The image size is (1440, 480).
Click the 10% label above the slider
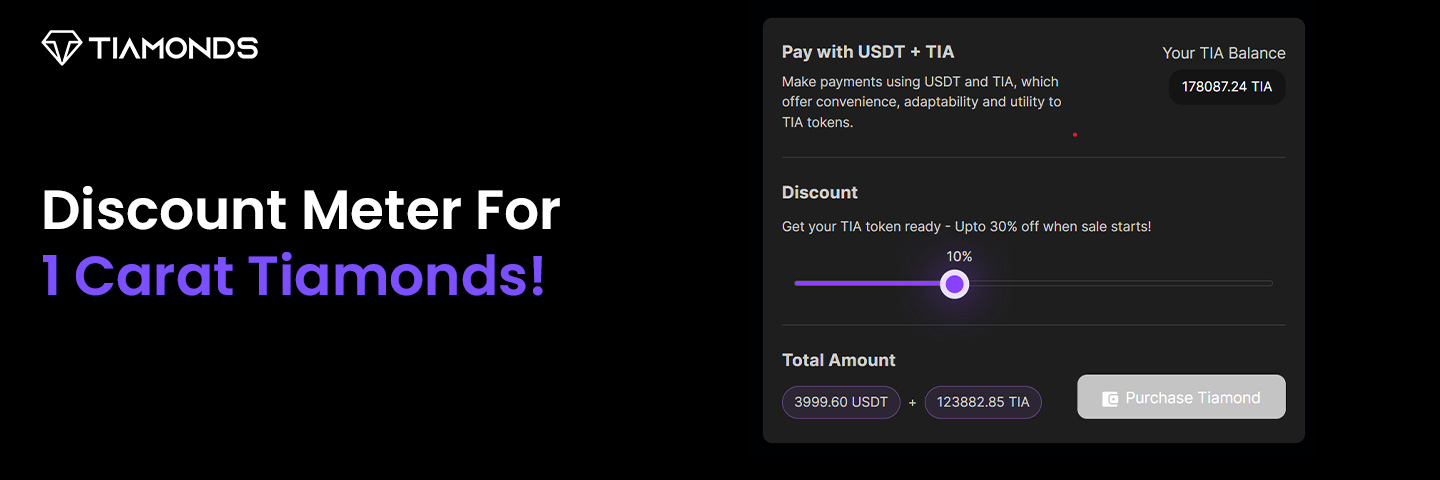[959, 257]
